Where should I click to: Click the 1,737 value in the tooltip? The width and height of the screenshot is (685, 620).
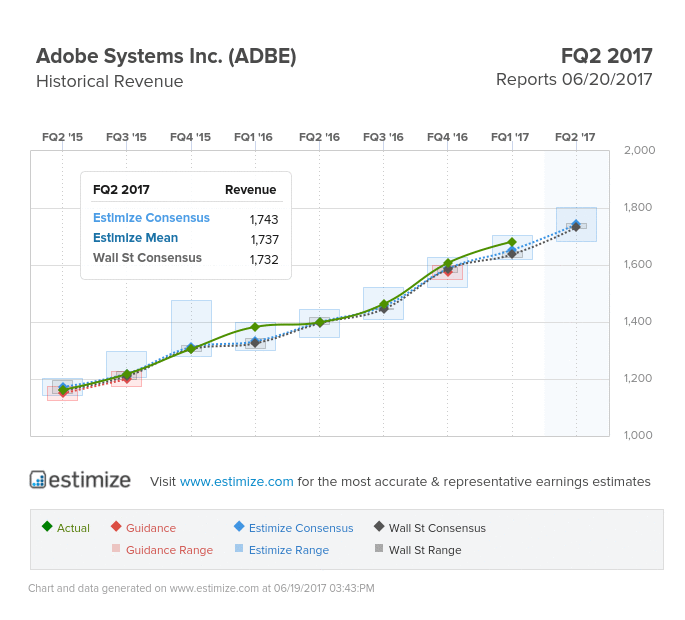pos(264,239)
